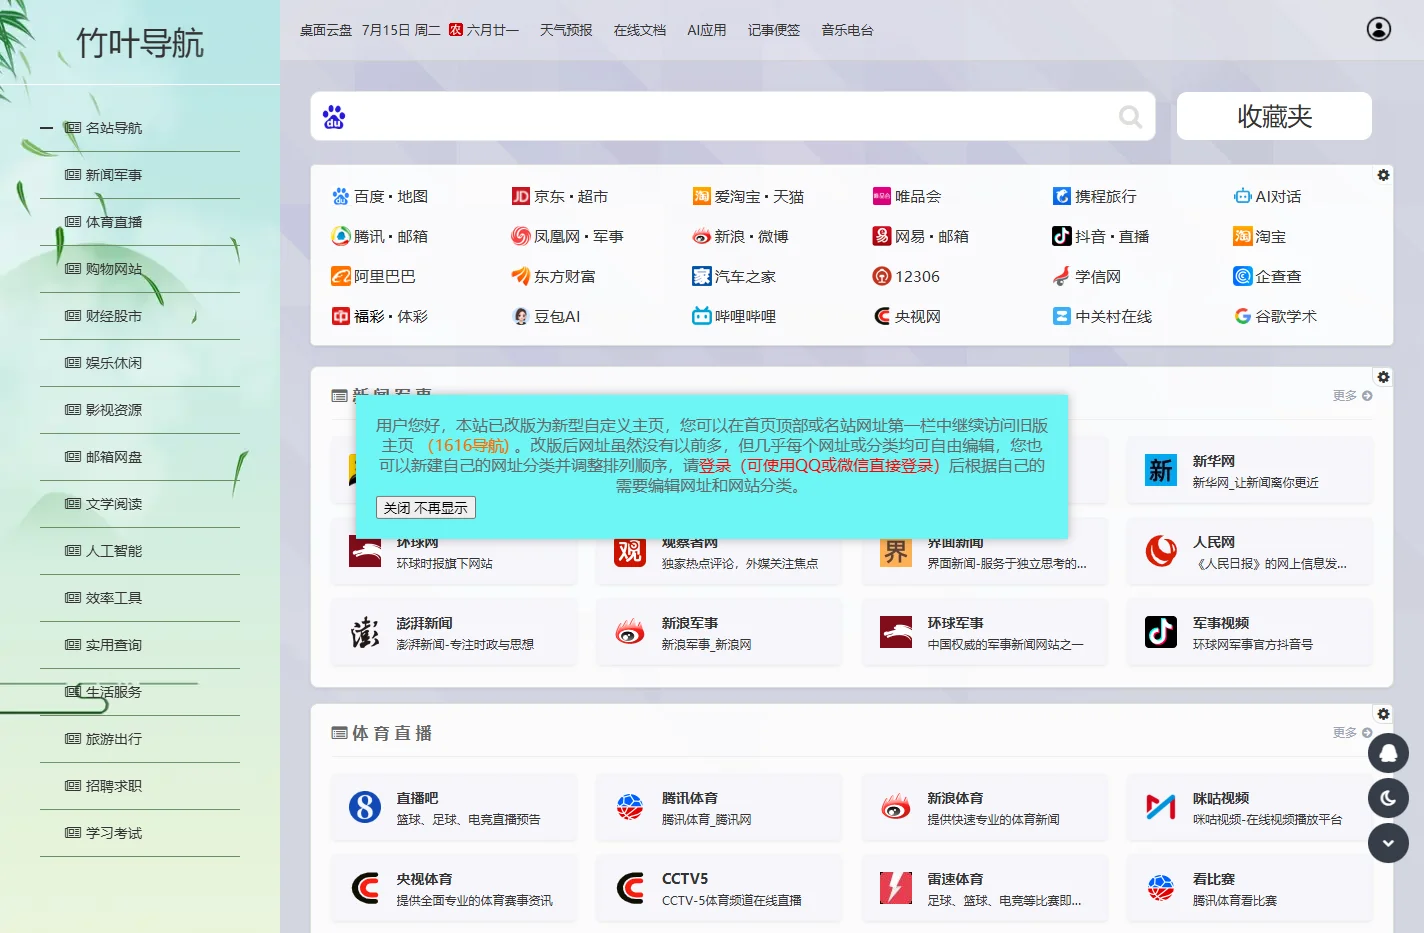1424x933 pixels.
Task: Click AI应用 in the top bar
Action: 707,30
